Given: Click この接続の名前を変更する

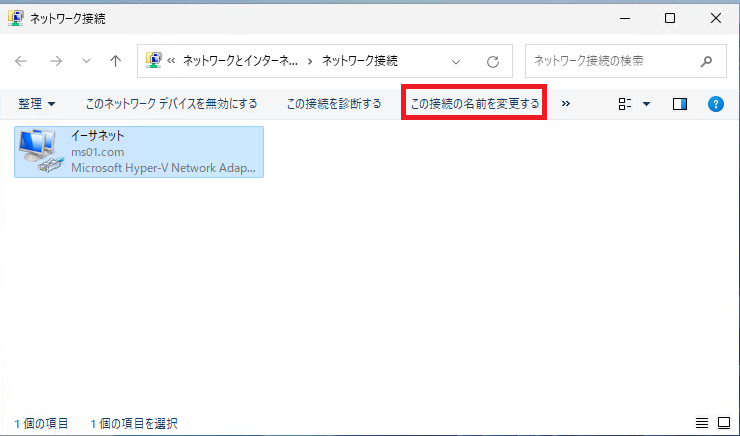Looking at the screenshot, I should 474,104.
